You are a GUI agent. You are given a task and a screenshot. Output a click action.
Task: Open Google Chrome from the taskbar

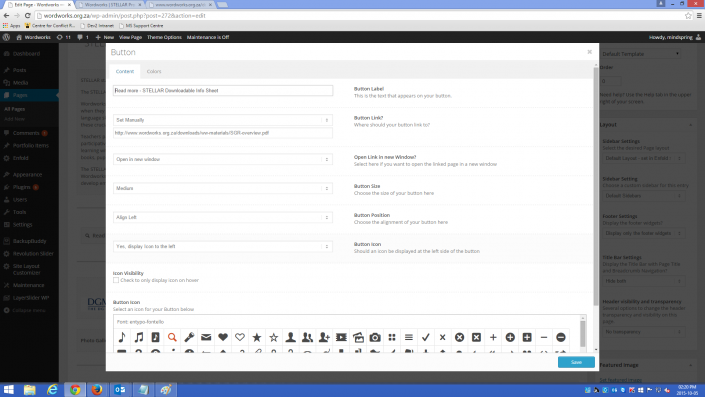(x=75, y=389)
